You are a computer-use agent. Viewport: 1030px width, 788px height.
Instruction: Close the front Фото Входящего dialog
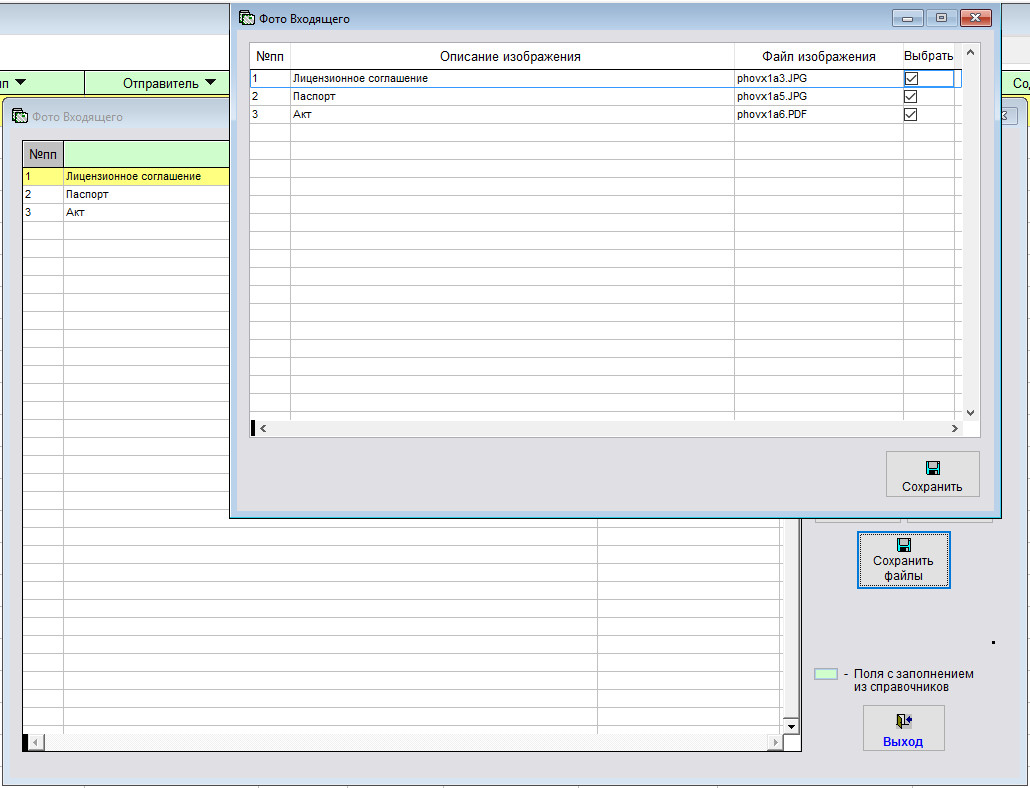(975, 18)
